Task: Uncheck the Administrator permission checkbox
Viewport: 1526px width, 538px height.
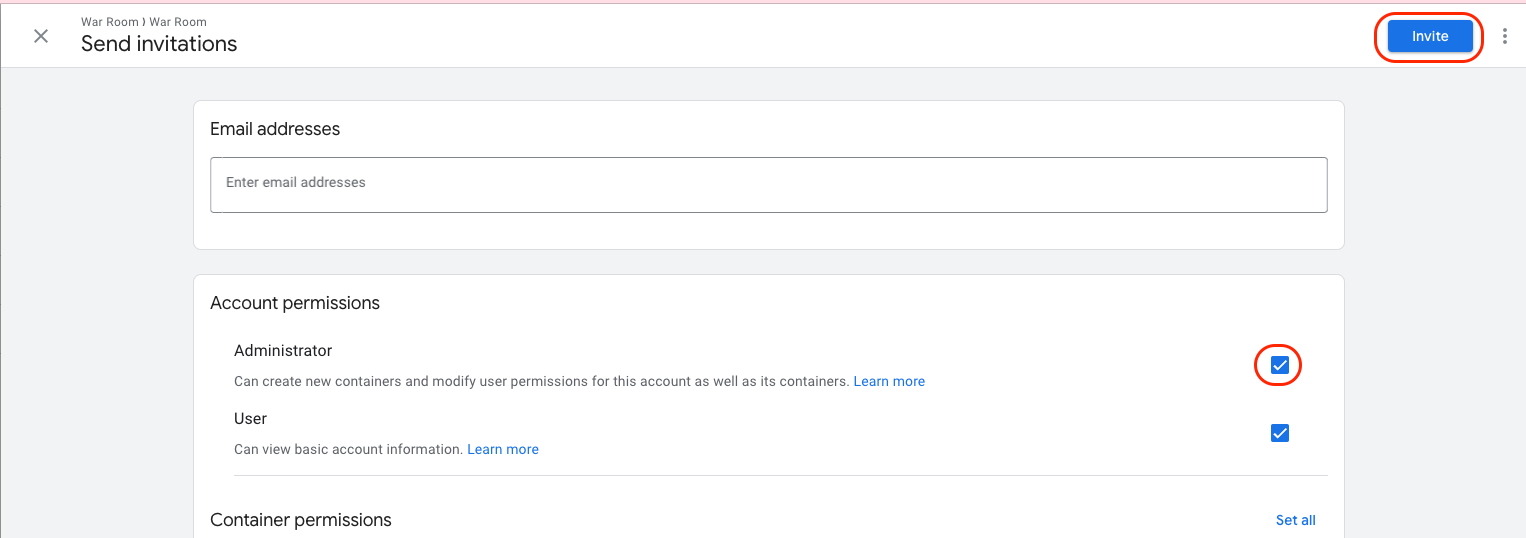Action: [1279, 365]
